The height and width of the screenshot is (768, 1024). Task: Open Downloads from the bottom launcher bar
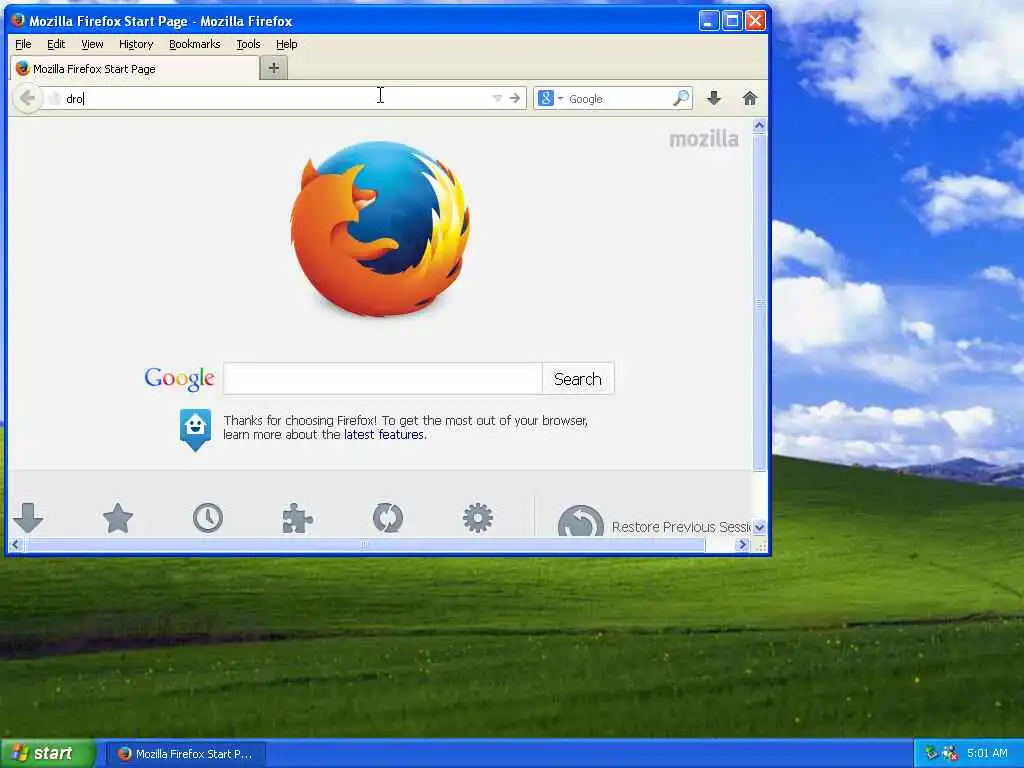pos(28,518)
